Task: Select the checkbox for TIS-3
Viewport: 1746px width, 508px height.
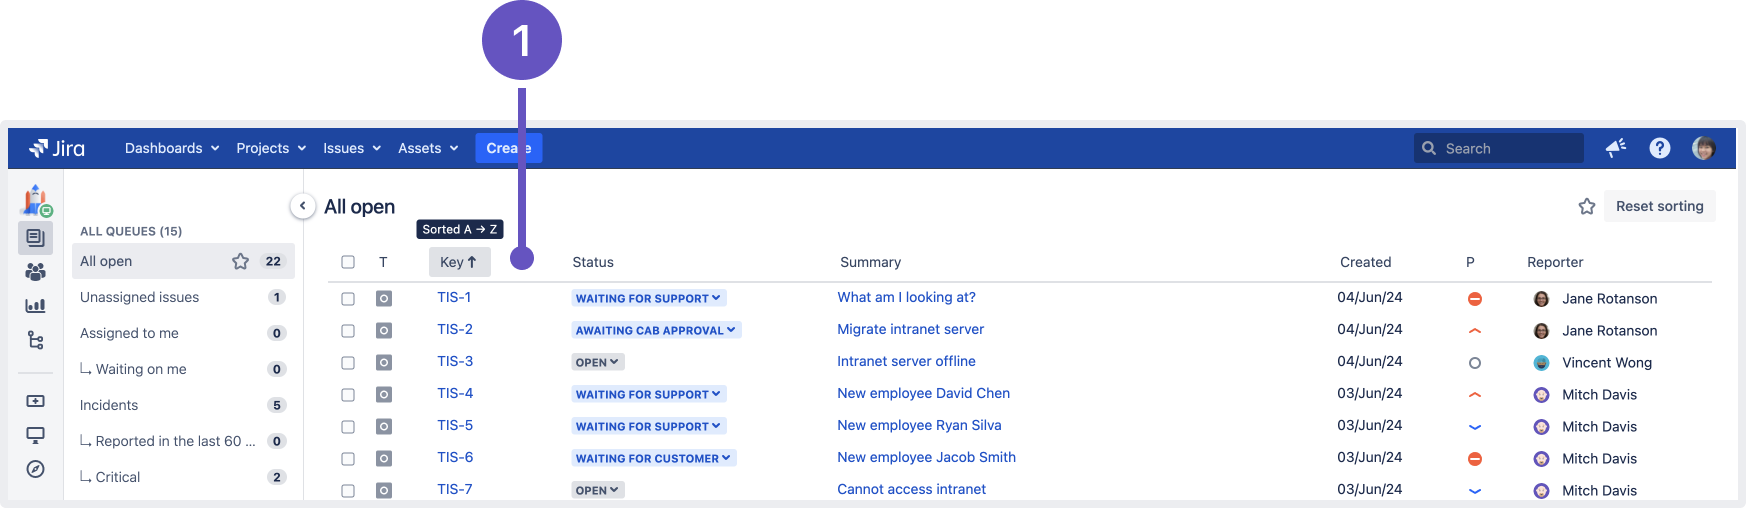Action: click(348, 363)
